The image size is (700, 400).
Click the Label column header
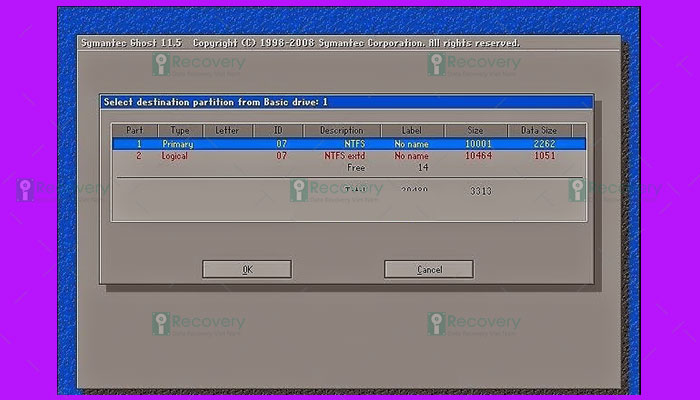412,130
